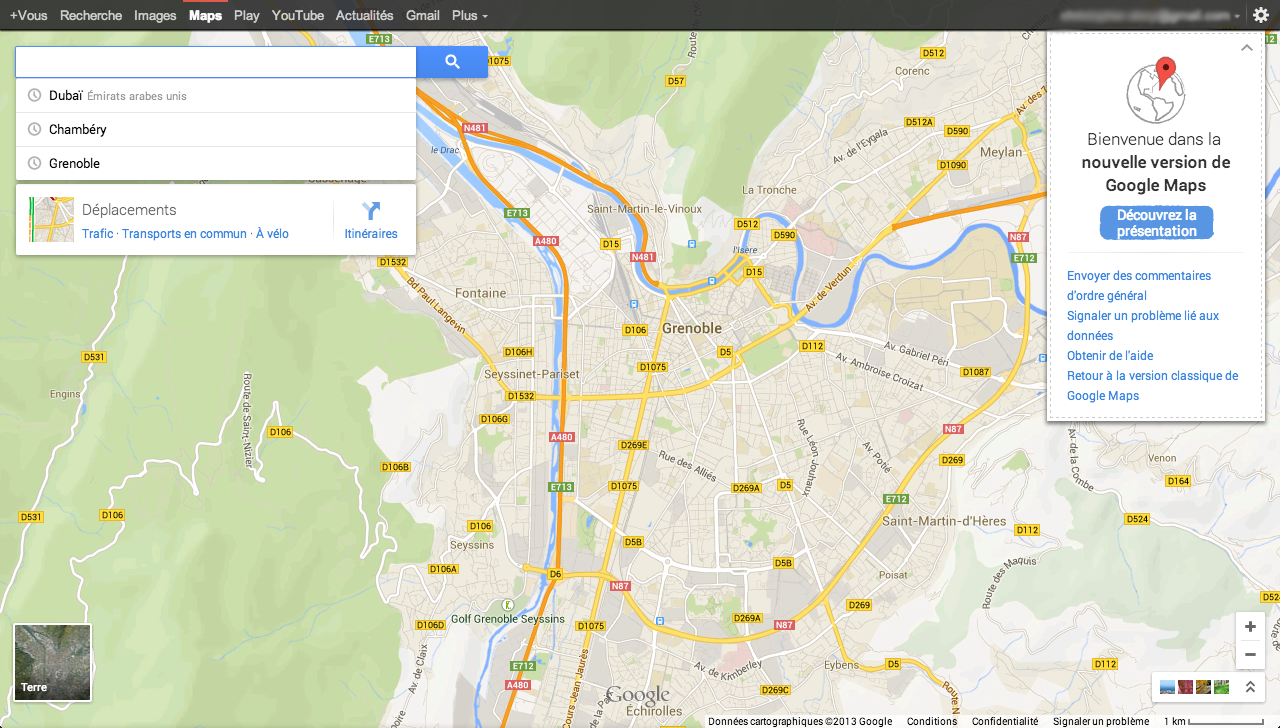
Task: Click the Fontaine label on the map
Action: [480, 293]
